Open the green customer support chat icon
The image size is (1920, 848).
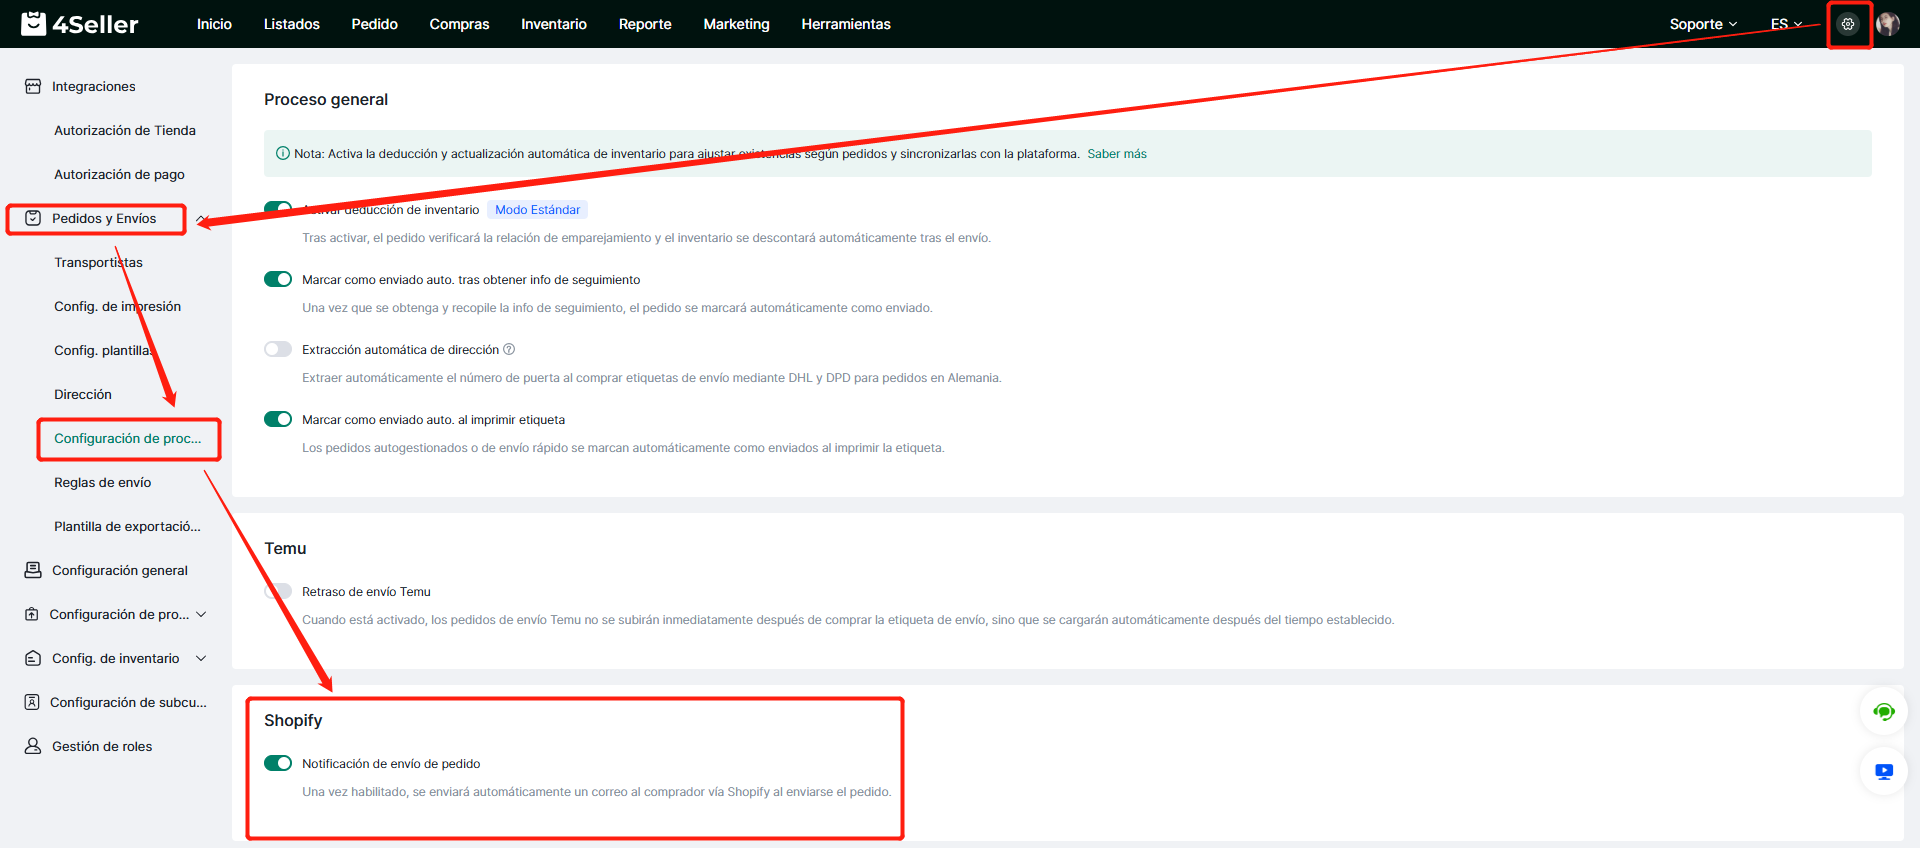coord(1884,712)
